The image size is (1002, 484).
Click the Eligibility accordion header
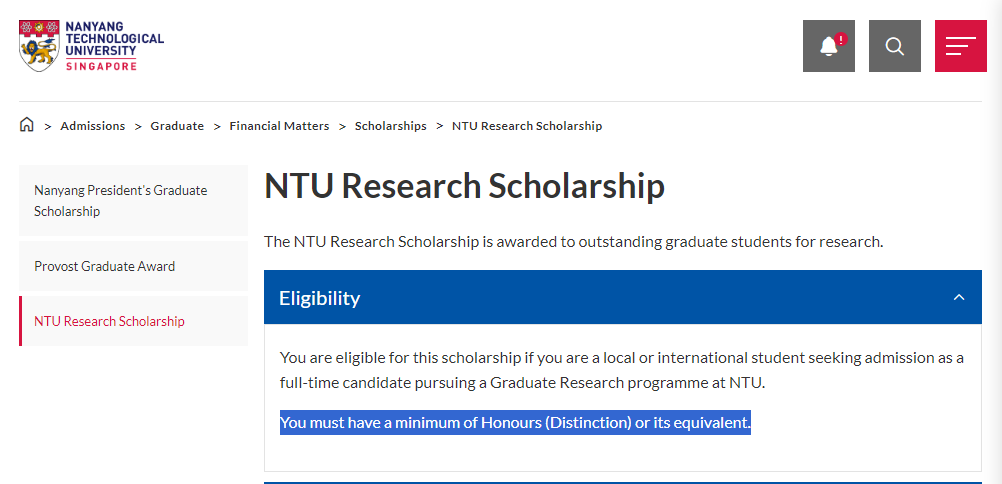[622, 297]
